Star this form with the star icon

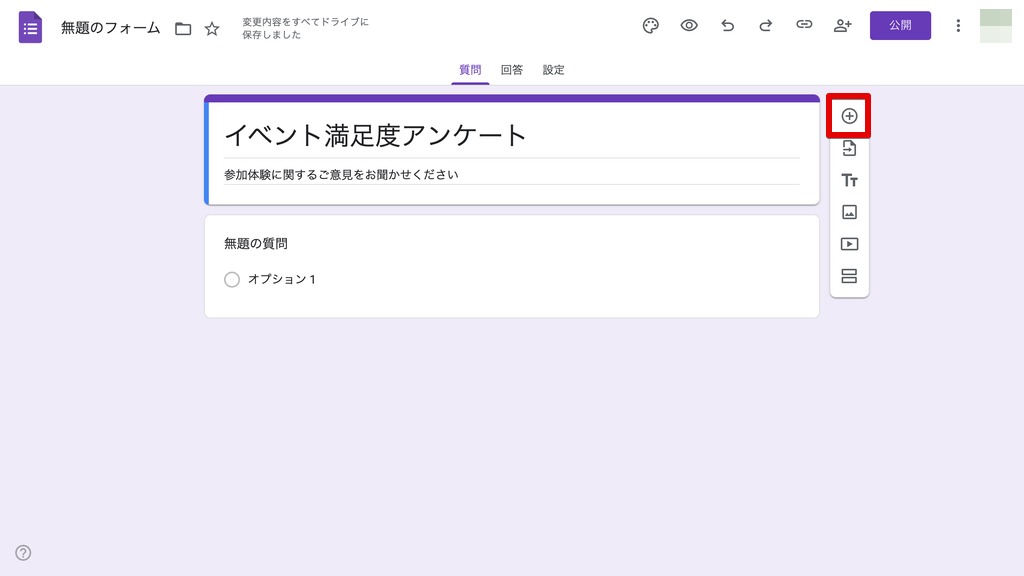[212, 29]
